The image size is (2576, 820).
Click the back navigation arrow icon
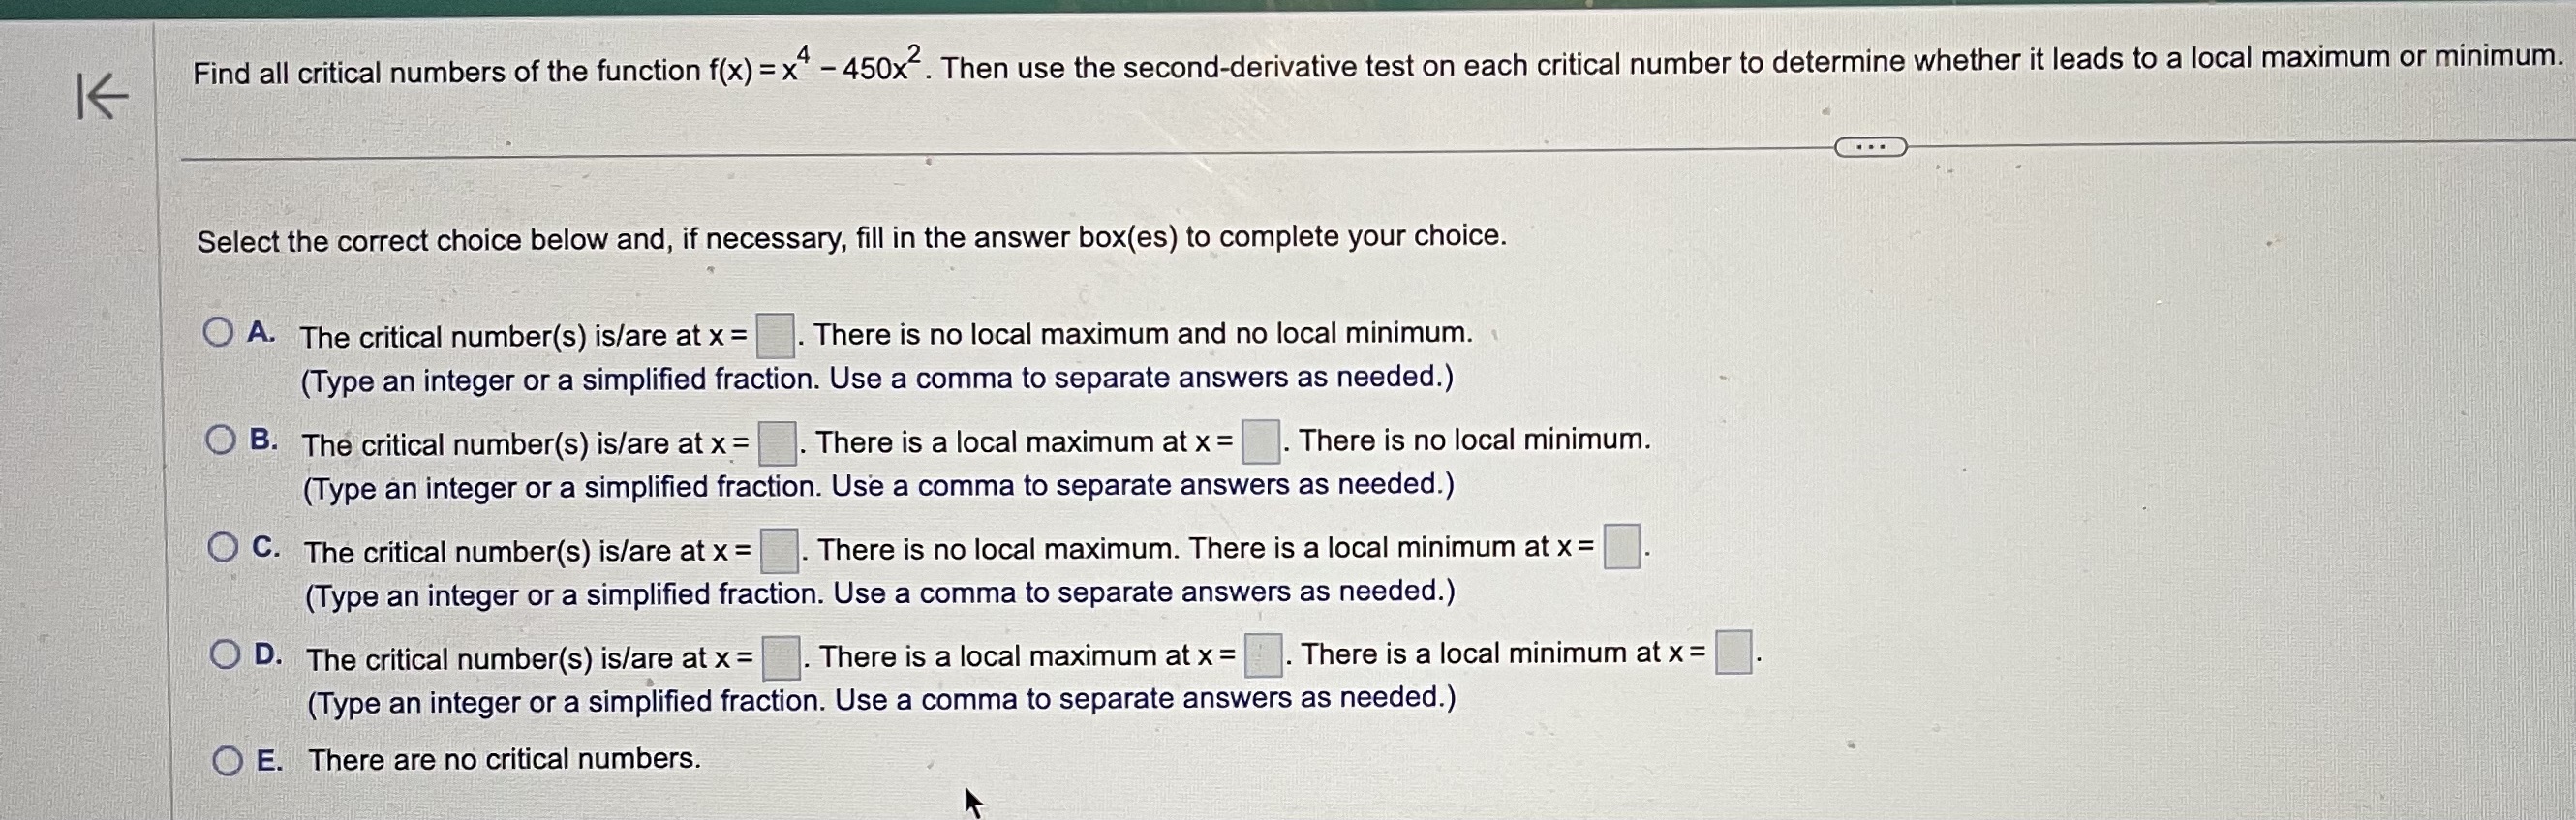tap(103, 95)
